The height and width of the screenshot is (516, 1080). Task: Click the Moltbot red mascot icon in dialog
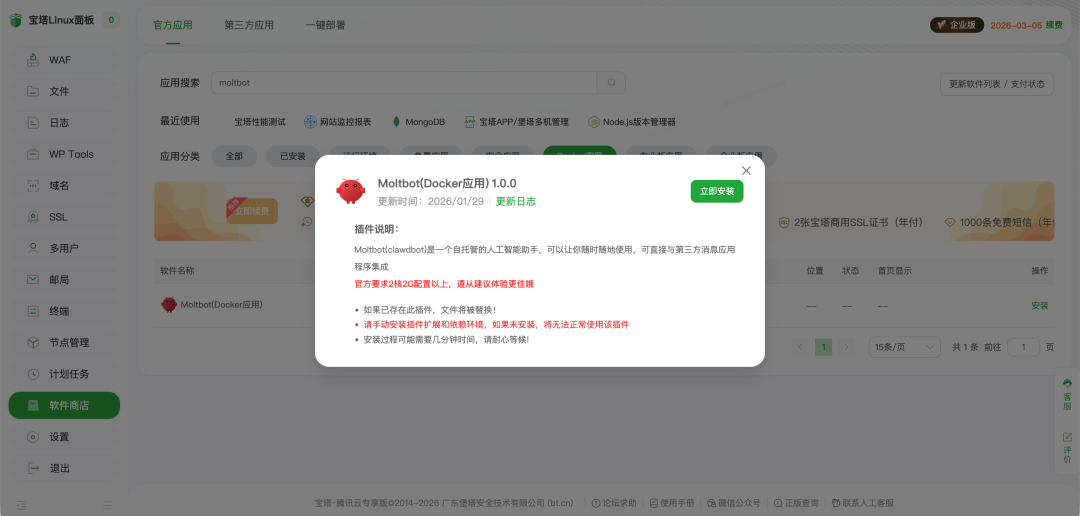351,191
